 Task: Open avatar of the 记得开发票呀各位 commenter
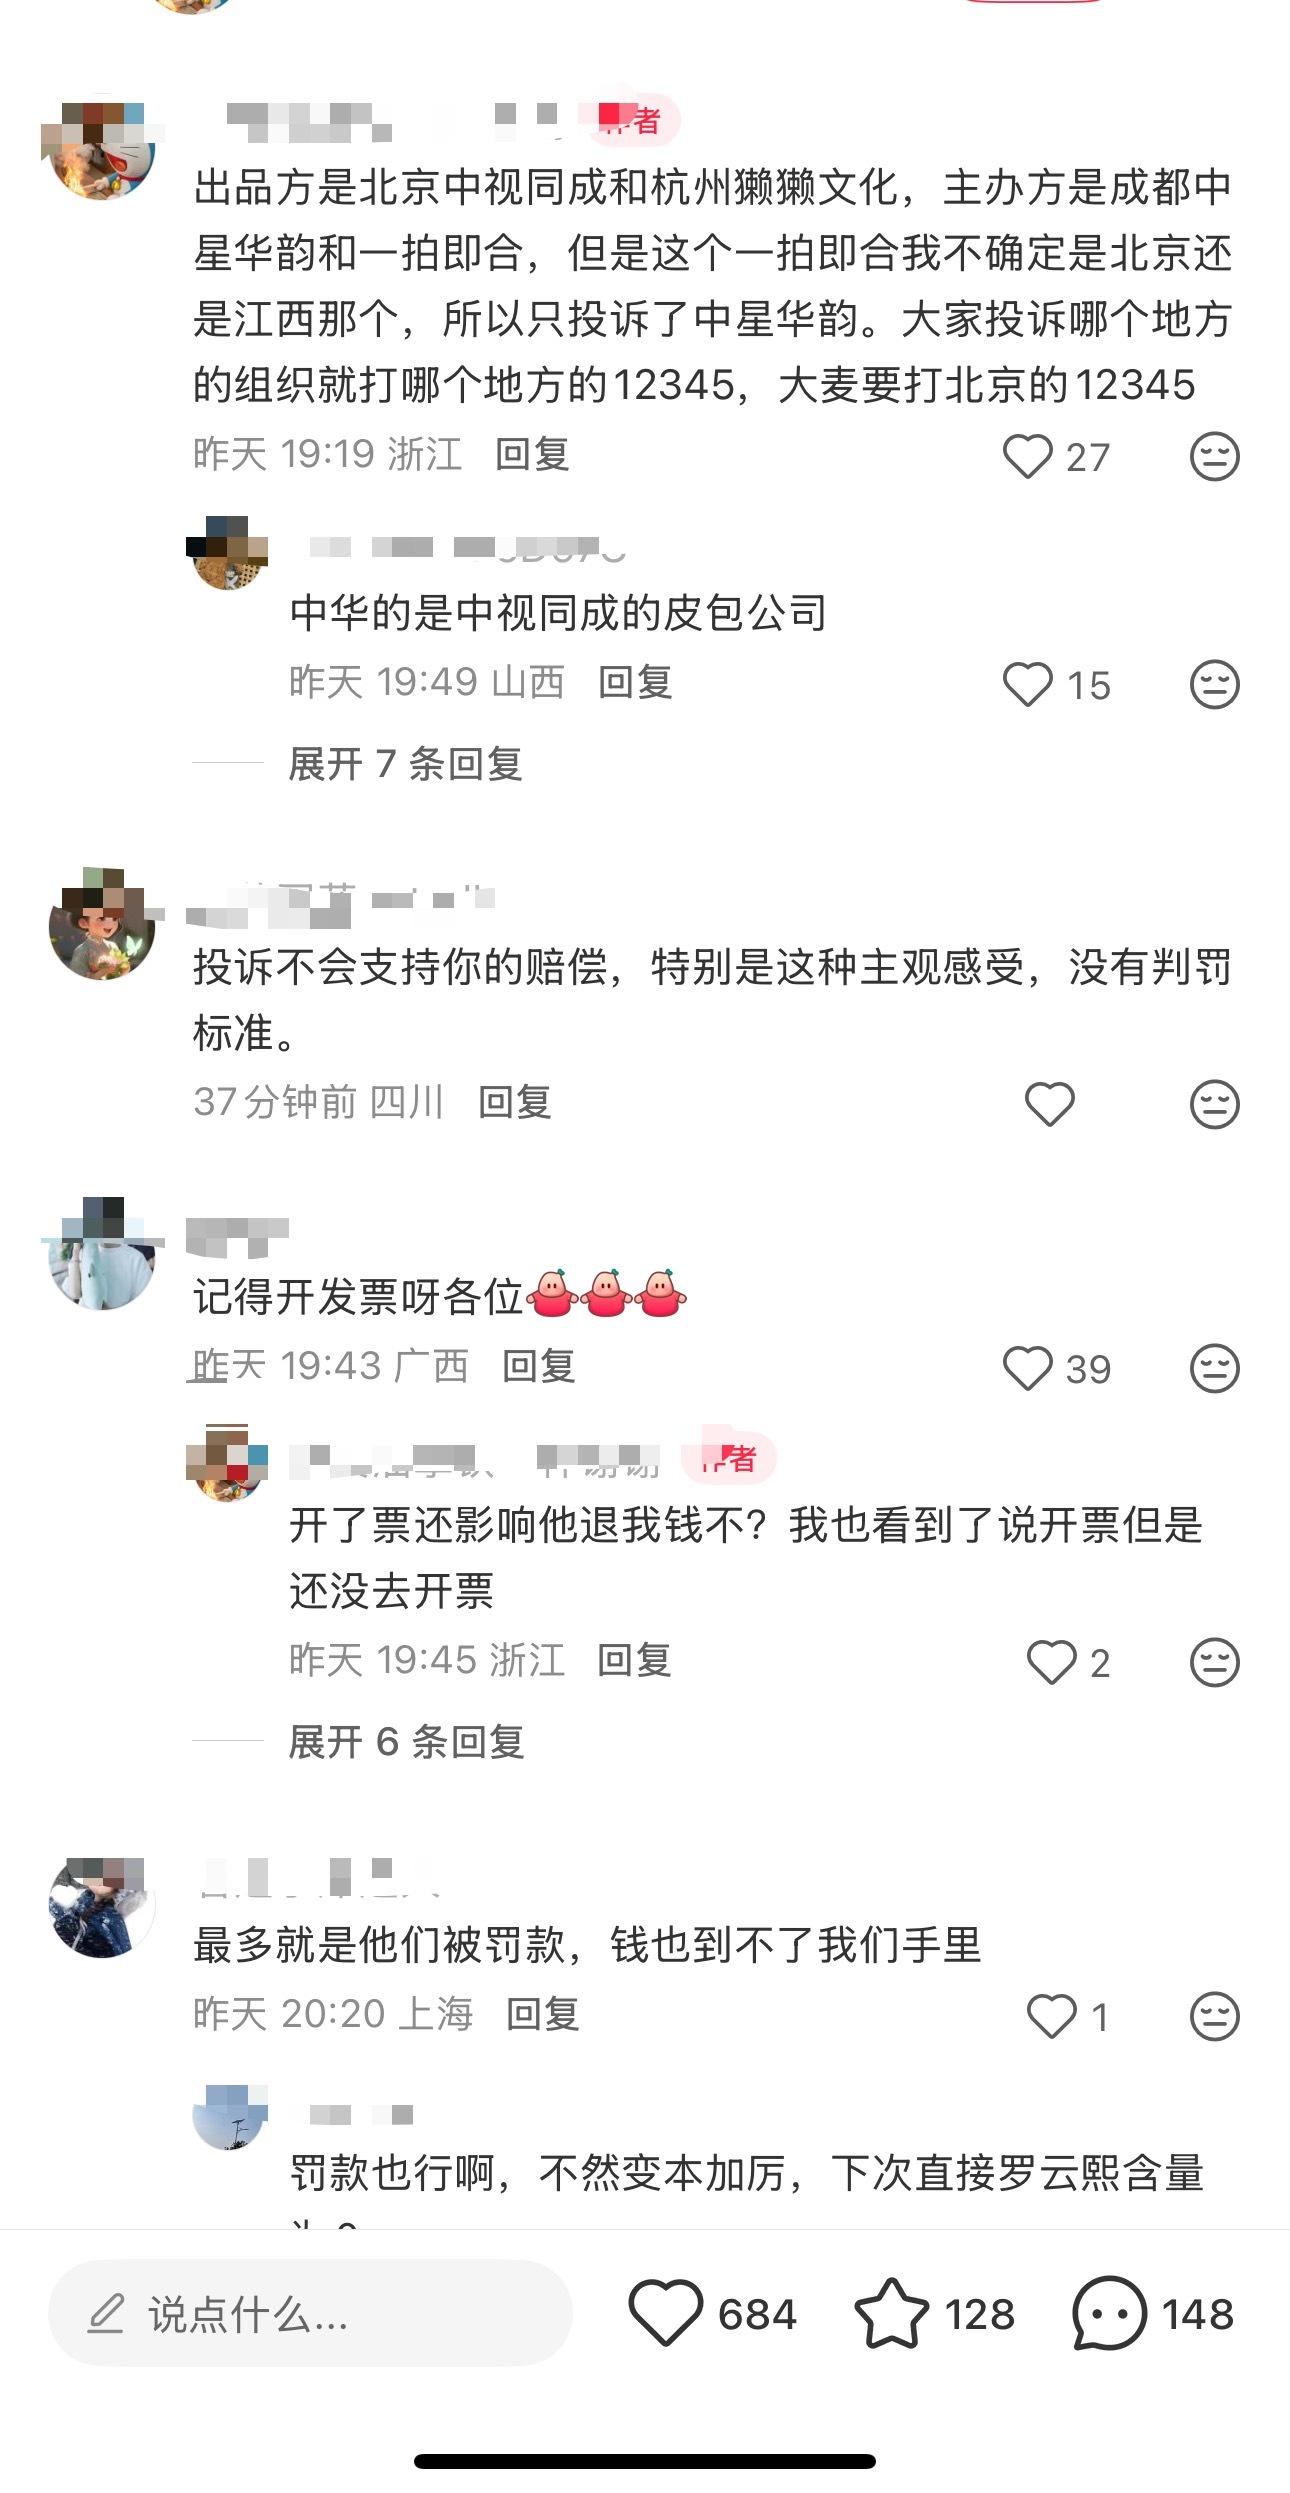coord(102,1254)
